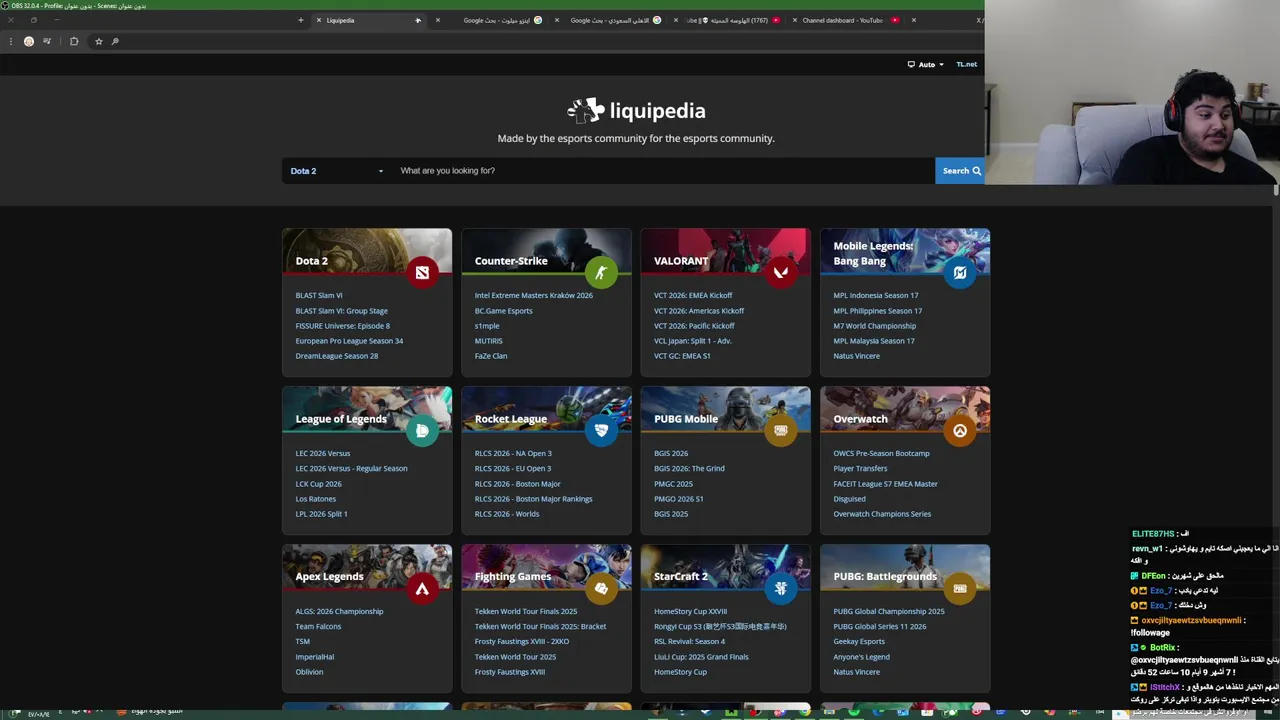This screenshot has width=1280, height=720.
Task: Open a new browser tab with plus
Action: tap(300, 20)
